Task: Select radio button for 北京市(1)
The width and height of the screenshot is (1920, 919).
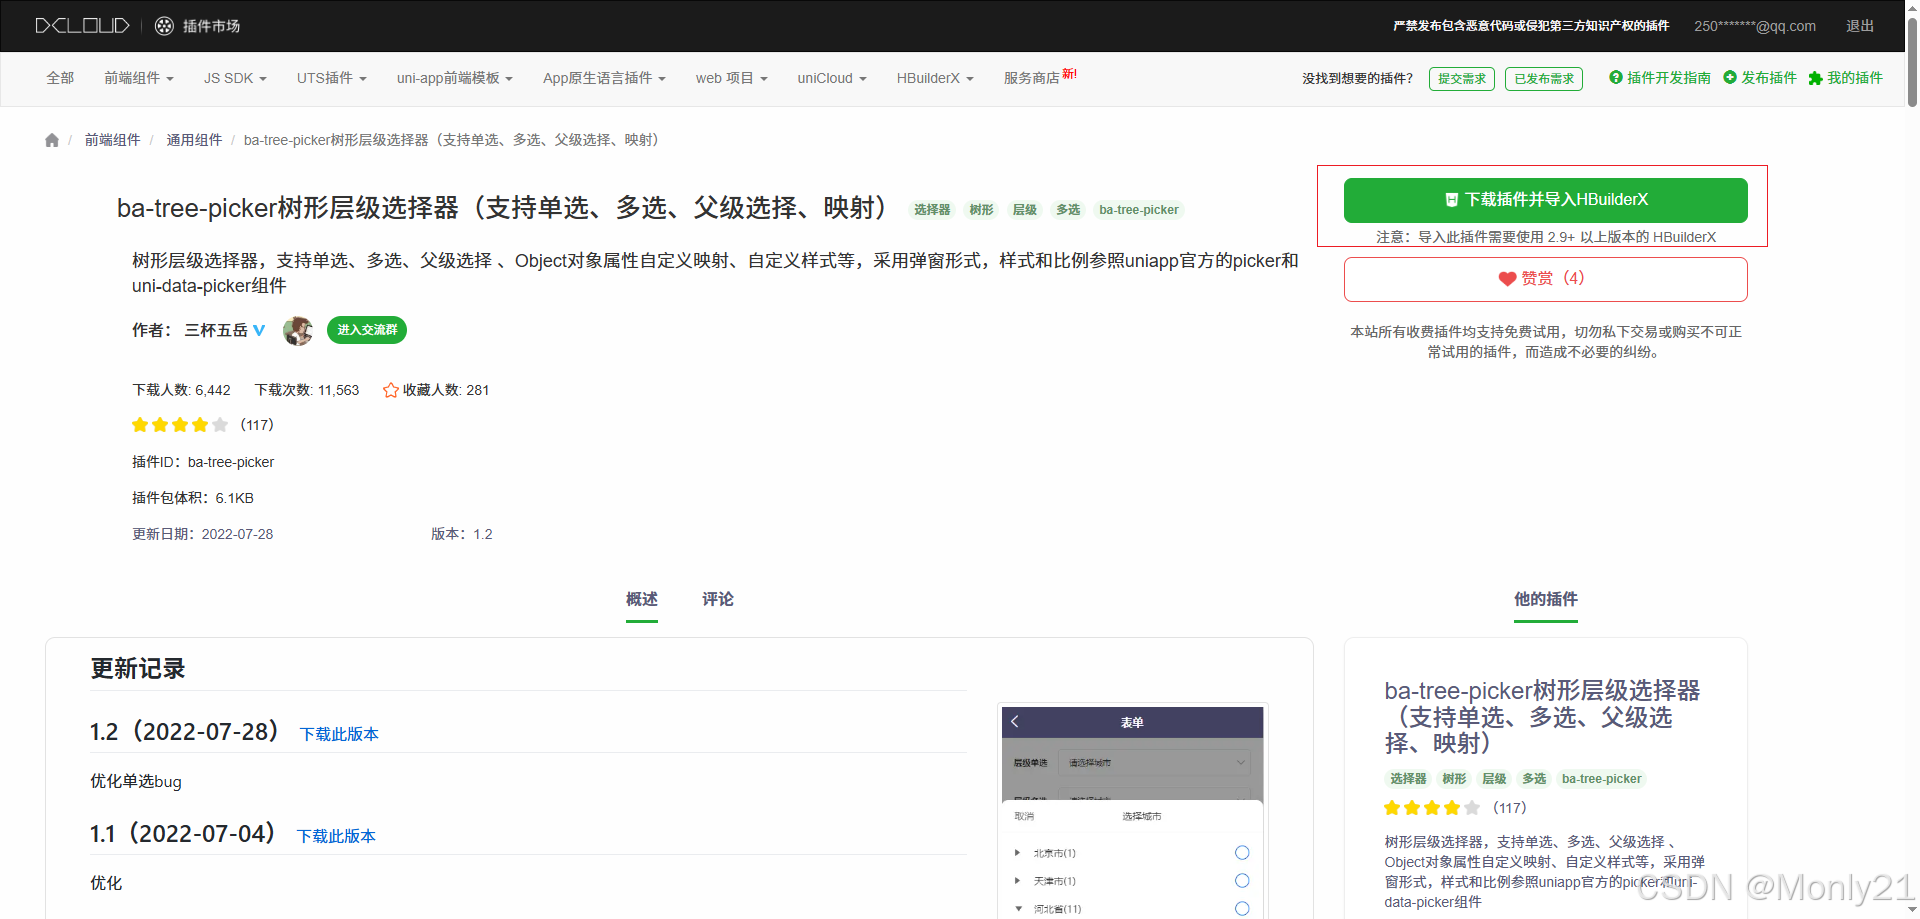Action: (1242, 853)
